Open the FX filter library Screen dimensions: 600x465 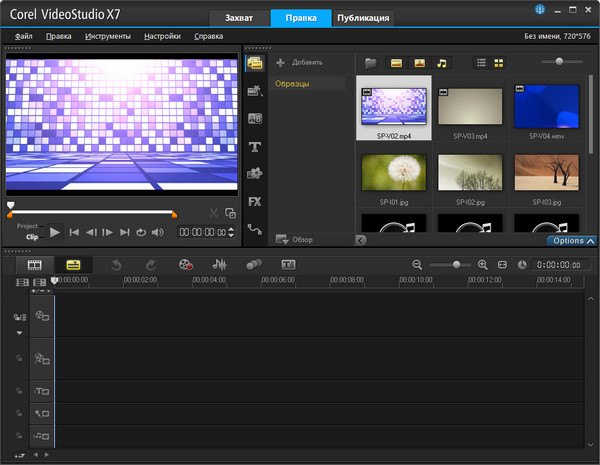(x=255, y=201)
